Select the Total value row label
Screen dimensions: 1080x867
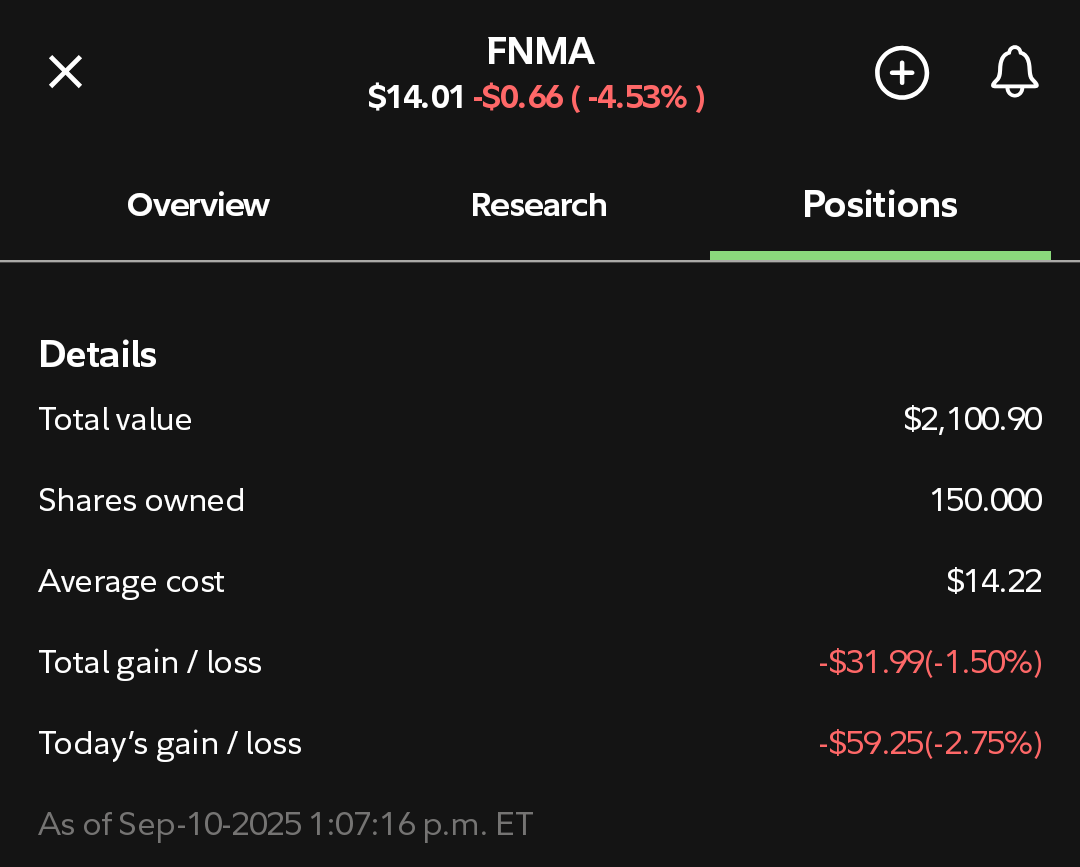pos(115,419)
